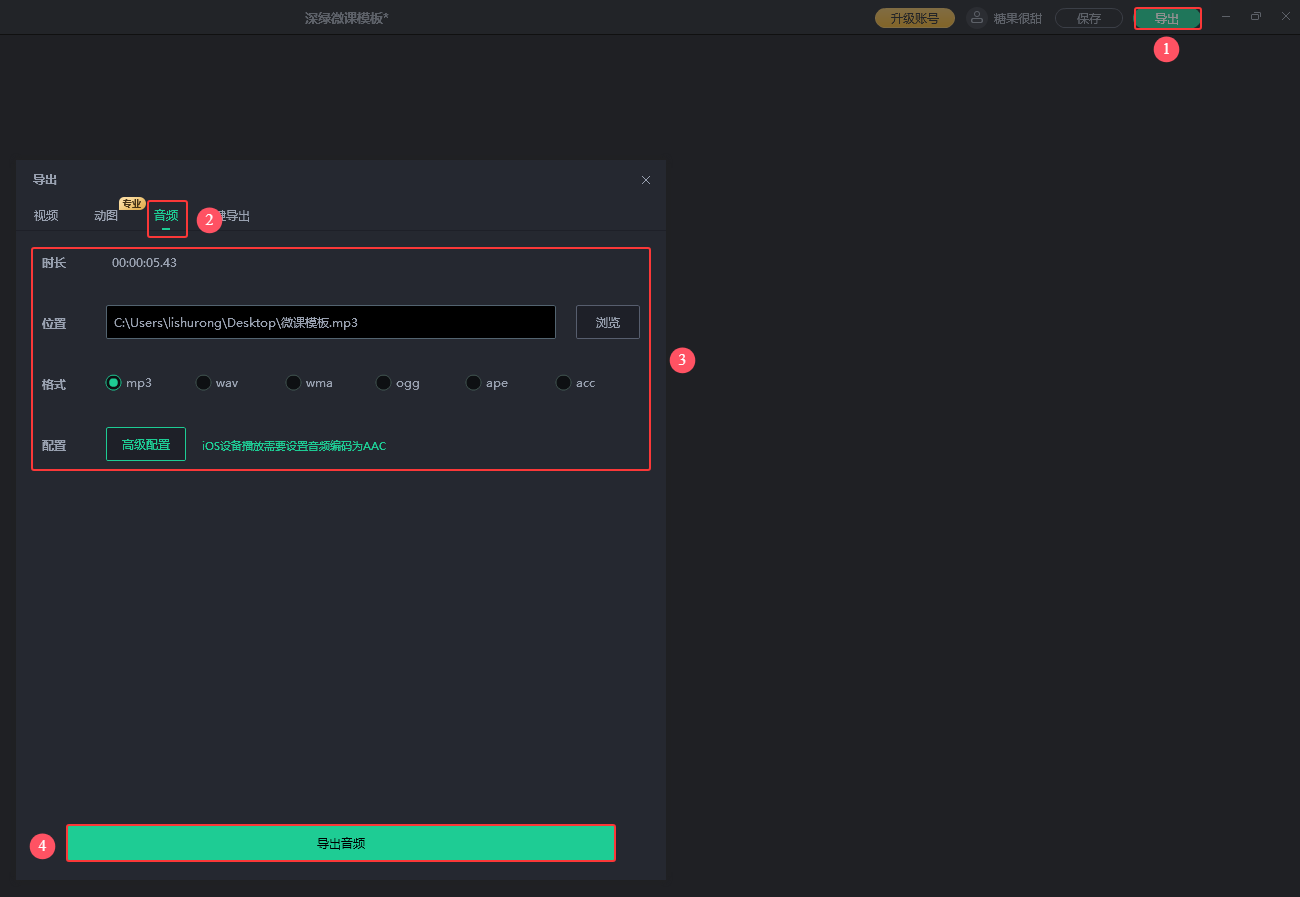
Task: Click the 保存 button in the title bar
Action: click(1088, 18)
